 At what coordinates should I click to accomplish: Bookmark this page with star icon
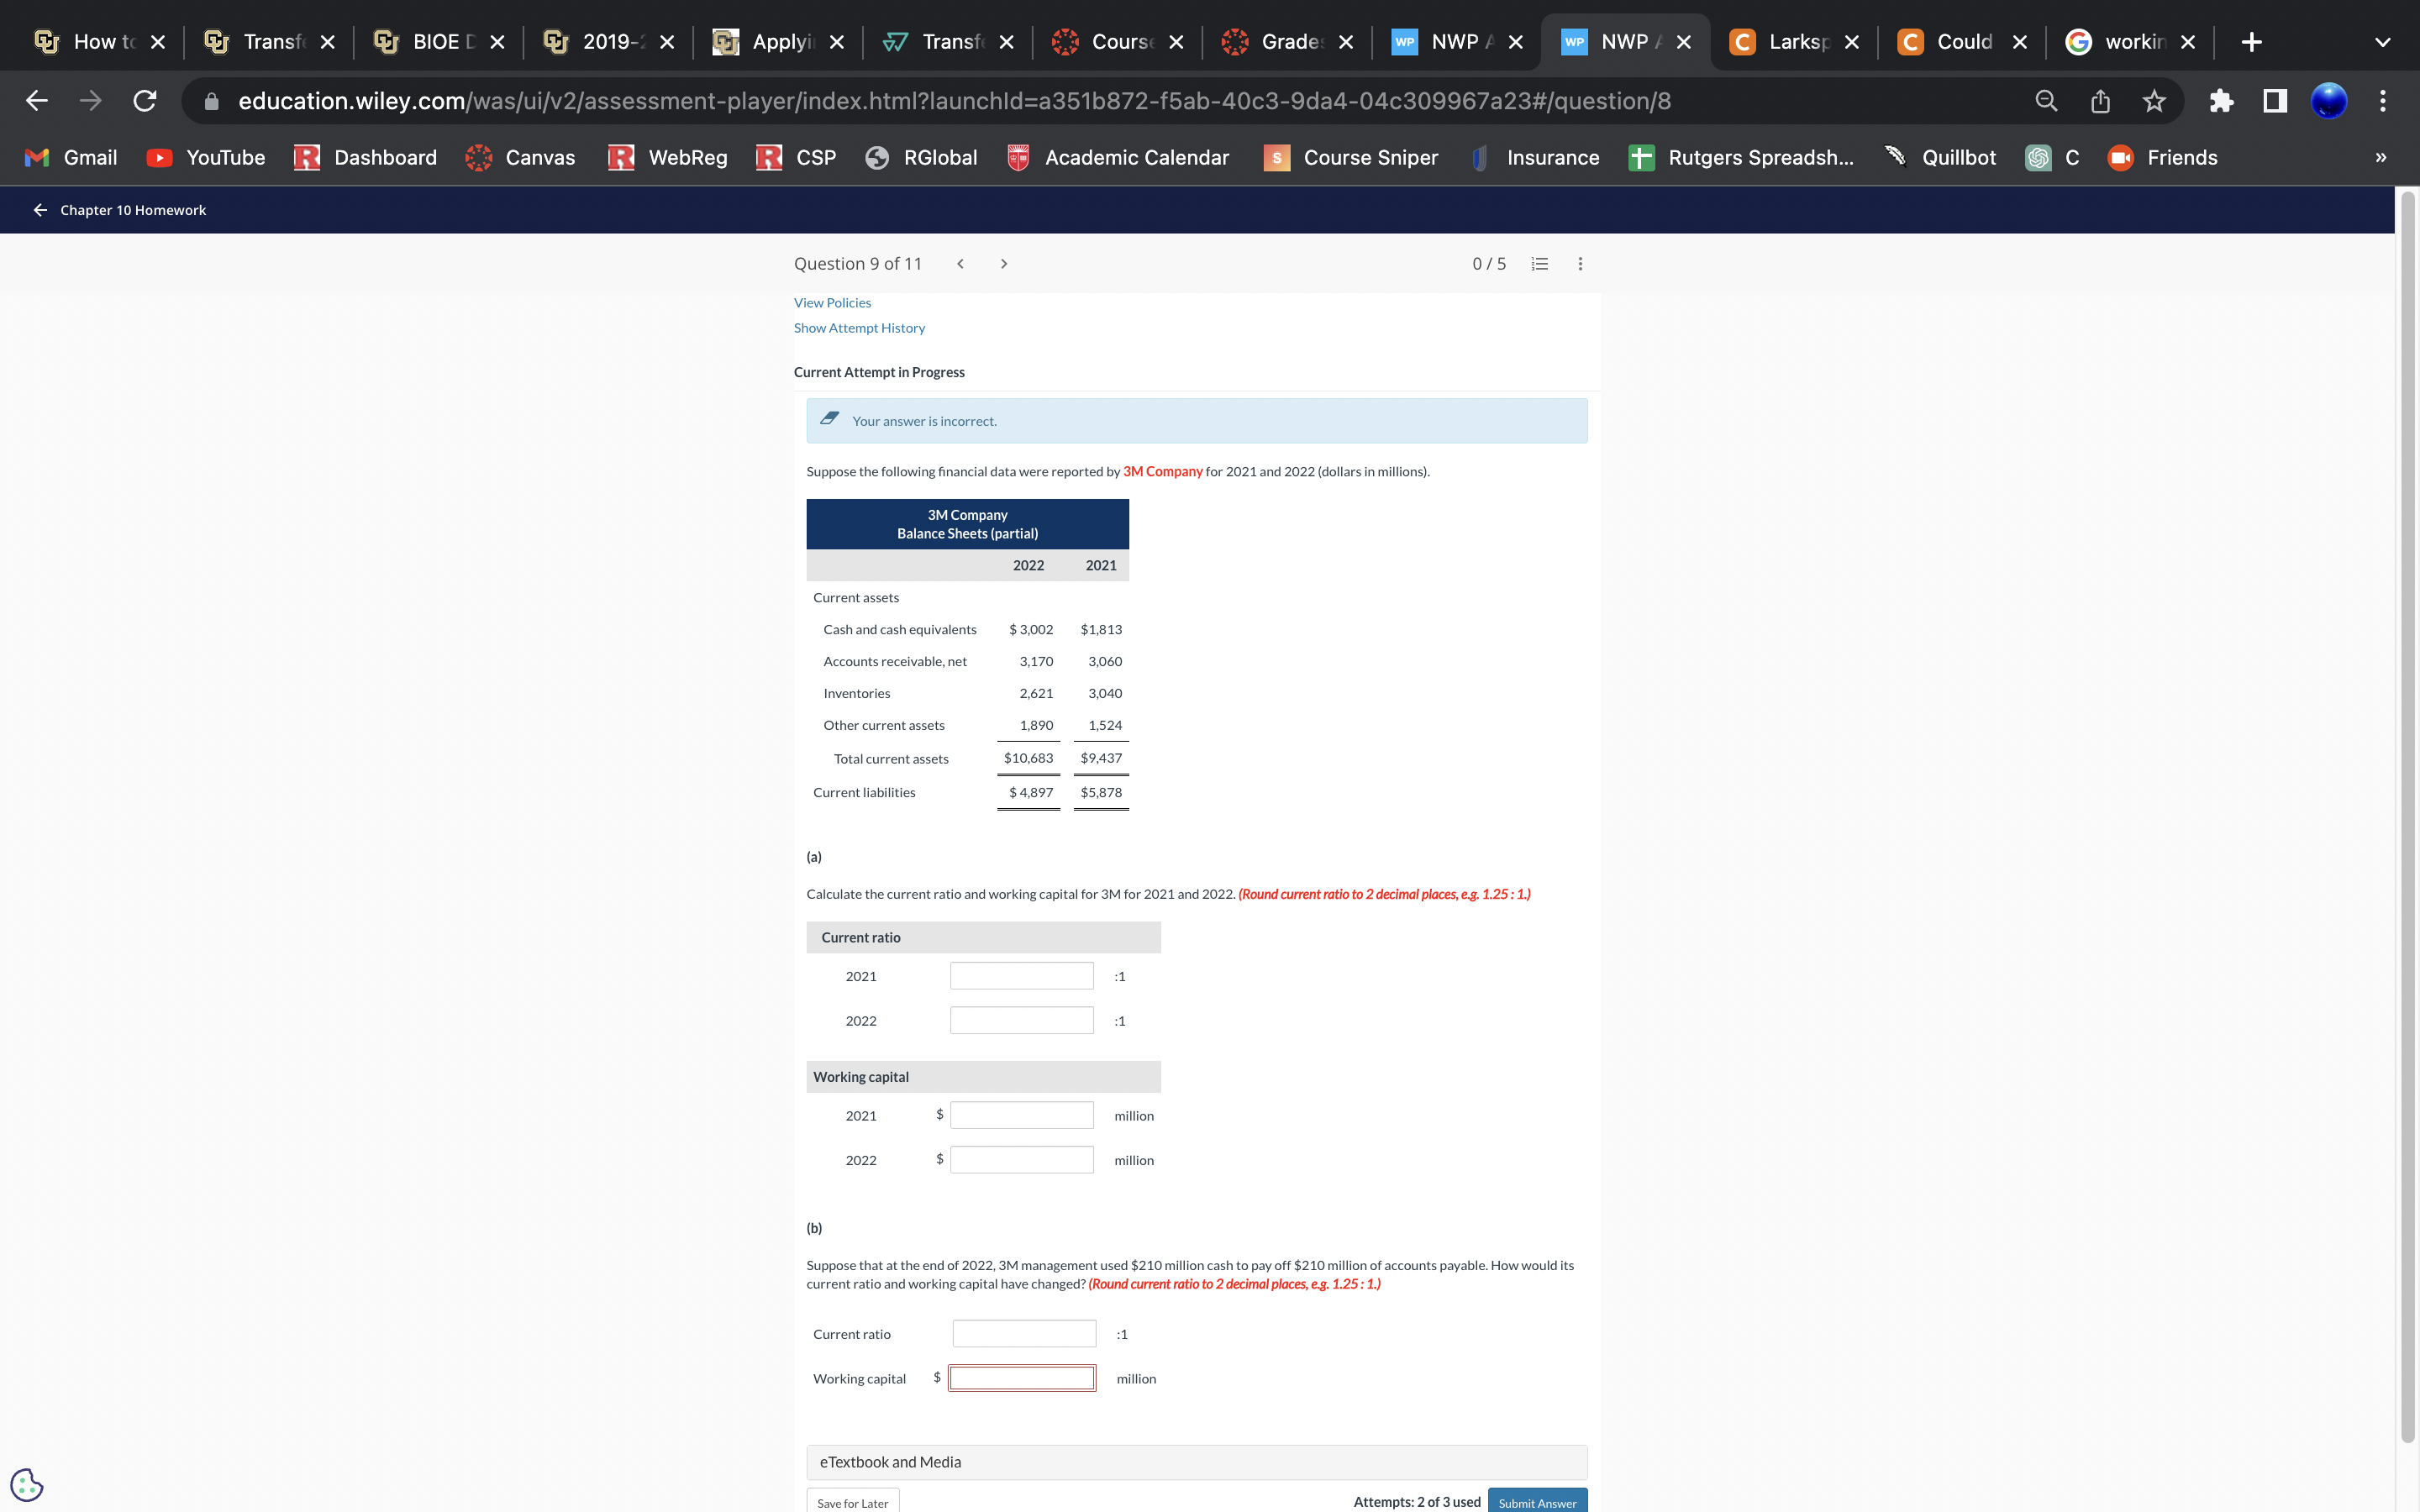point(2154,101)
